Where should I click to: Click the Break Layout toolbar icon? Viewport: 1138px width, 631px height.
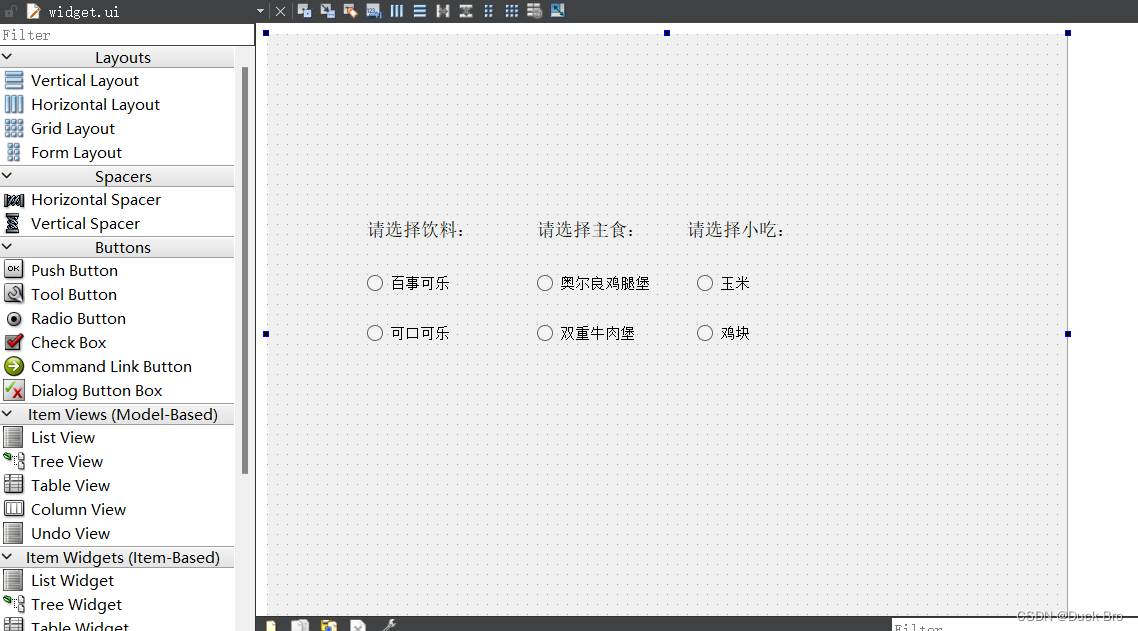[534, 11]
